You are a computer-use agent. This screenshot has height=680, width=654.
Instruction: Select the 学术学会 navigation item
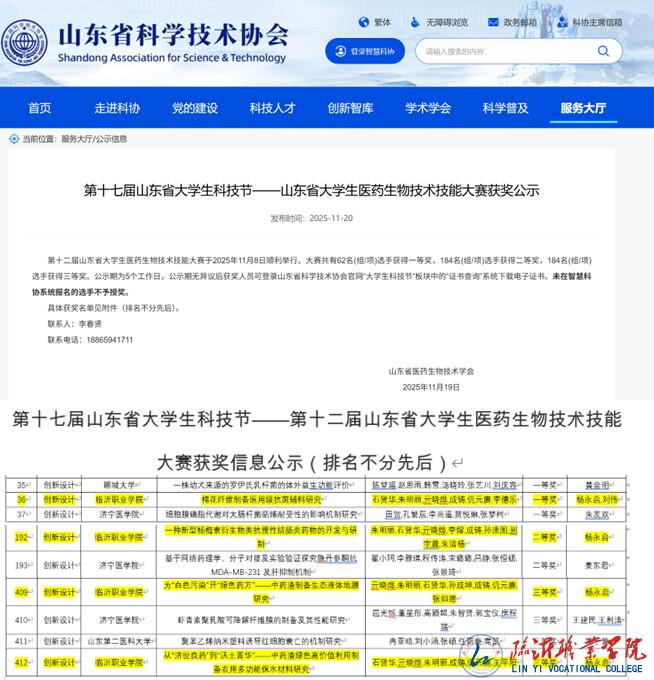(428, 108)
